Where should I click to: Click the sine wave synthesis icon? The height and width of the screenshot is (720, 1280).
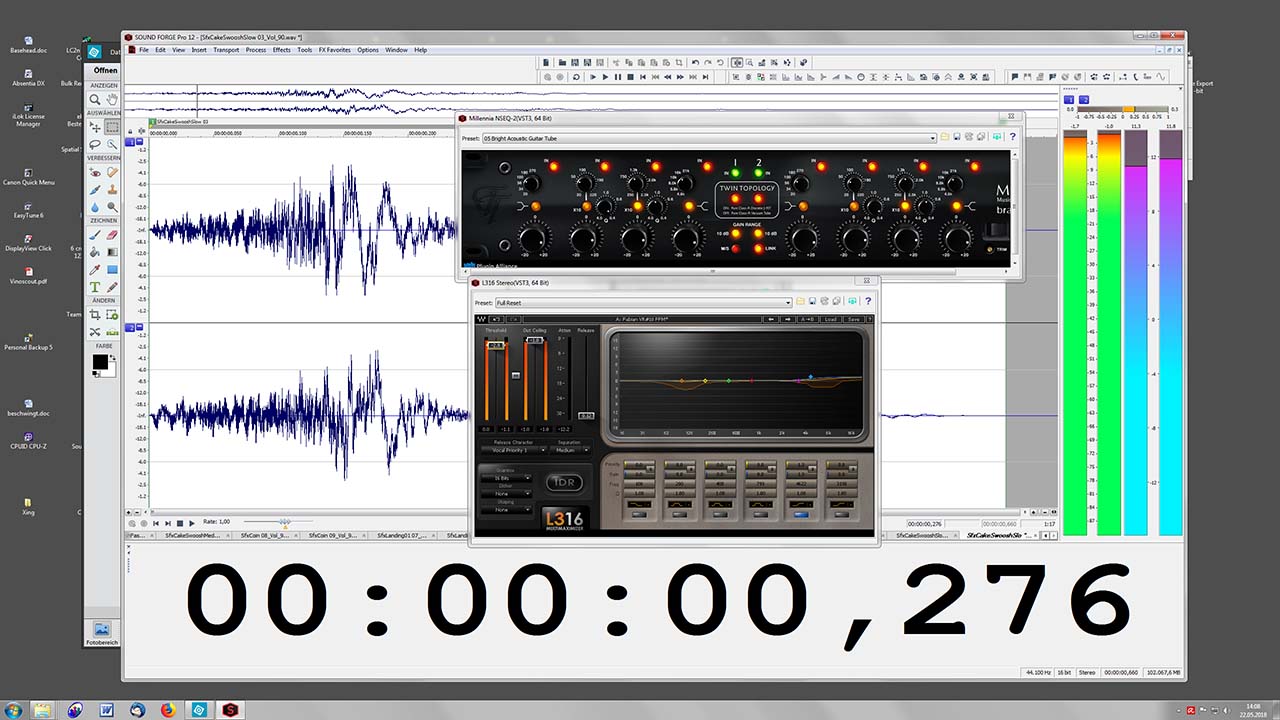pos(1160,77)
